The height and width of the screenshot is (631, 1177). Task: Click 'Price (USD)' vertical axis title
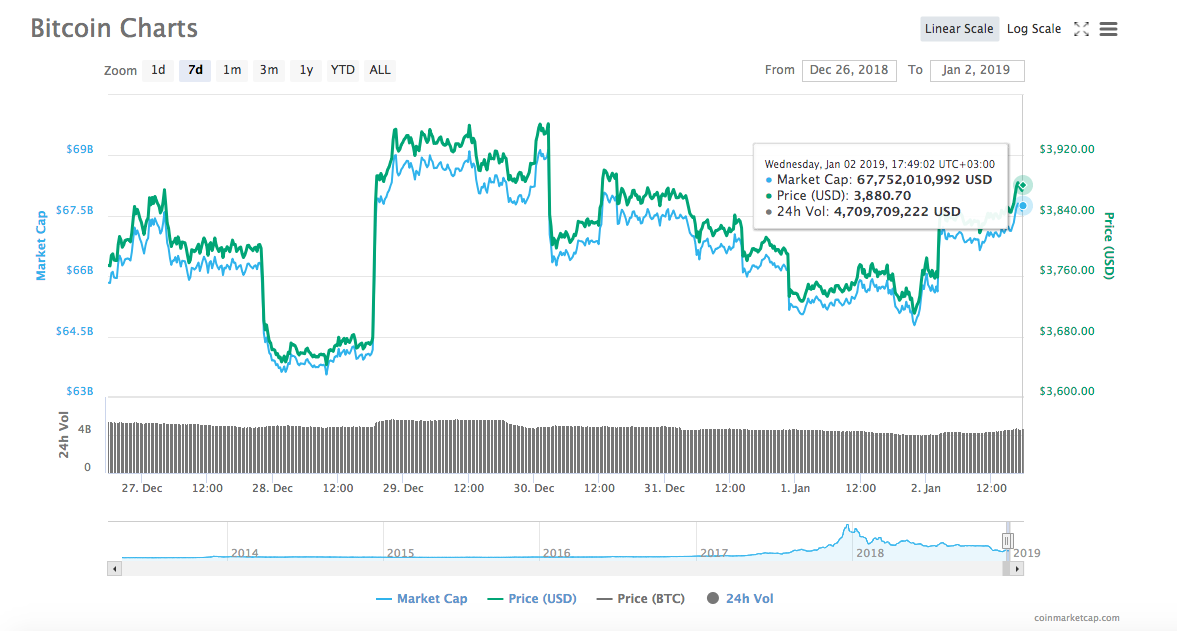[1109, 245]
